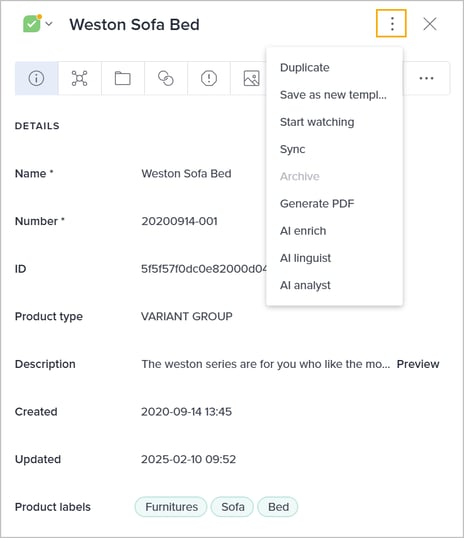Click the vertical three-dot menu button

click(x=391, y=23)
